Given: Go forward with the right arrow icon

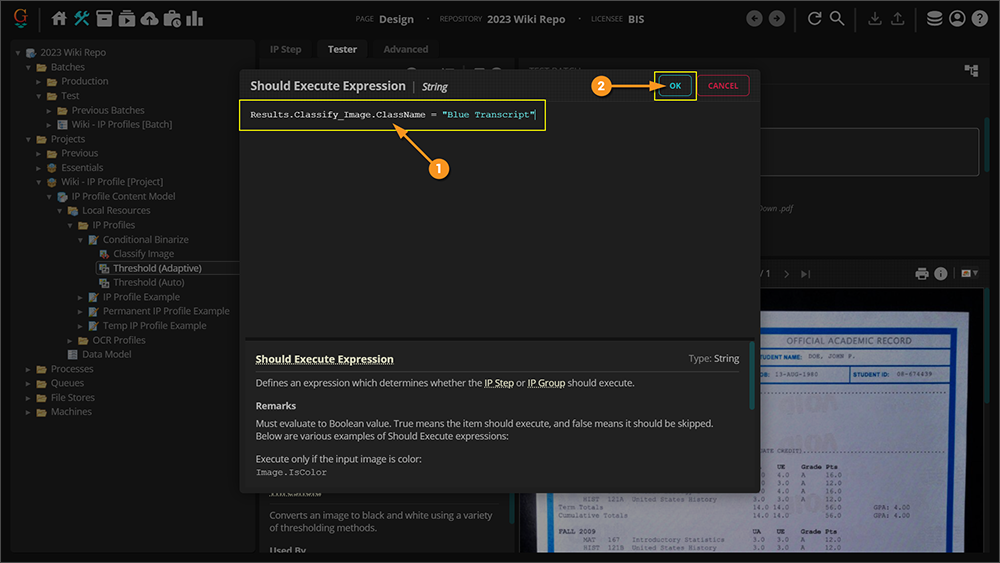Looking at the screenshot, I should tap(777, 18).
